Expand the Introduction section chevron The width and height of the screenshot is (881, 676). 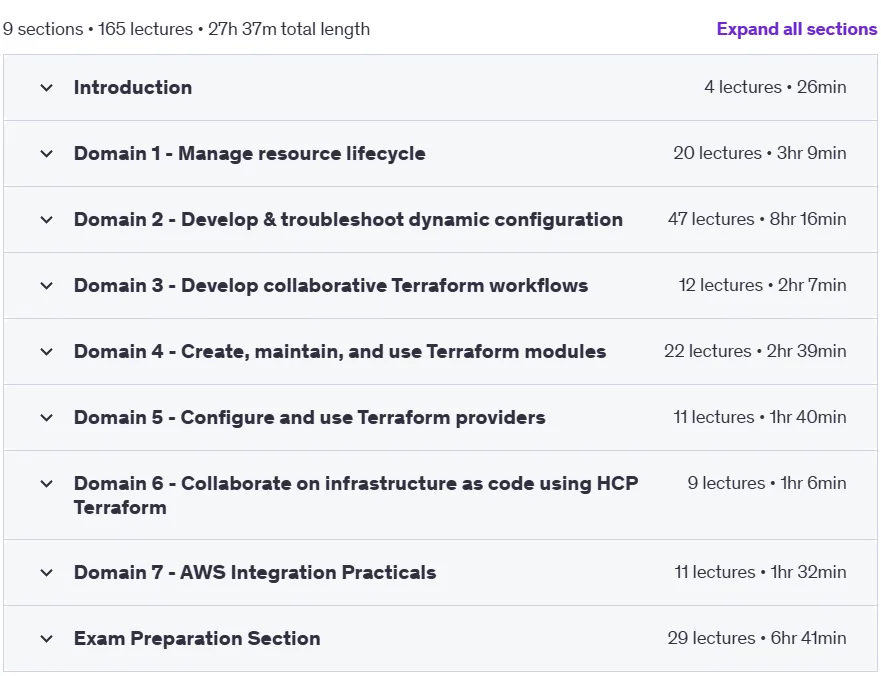point(47,88)
